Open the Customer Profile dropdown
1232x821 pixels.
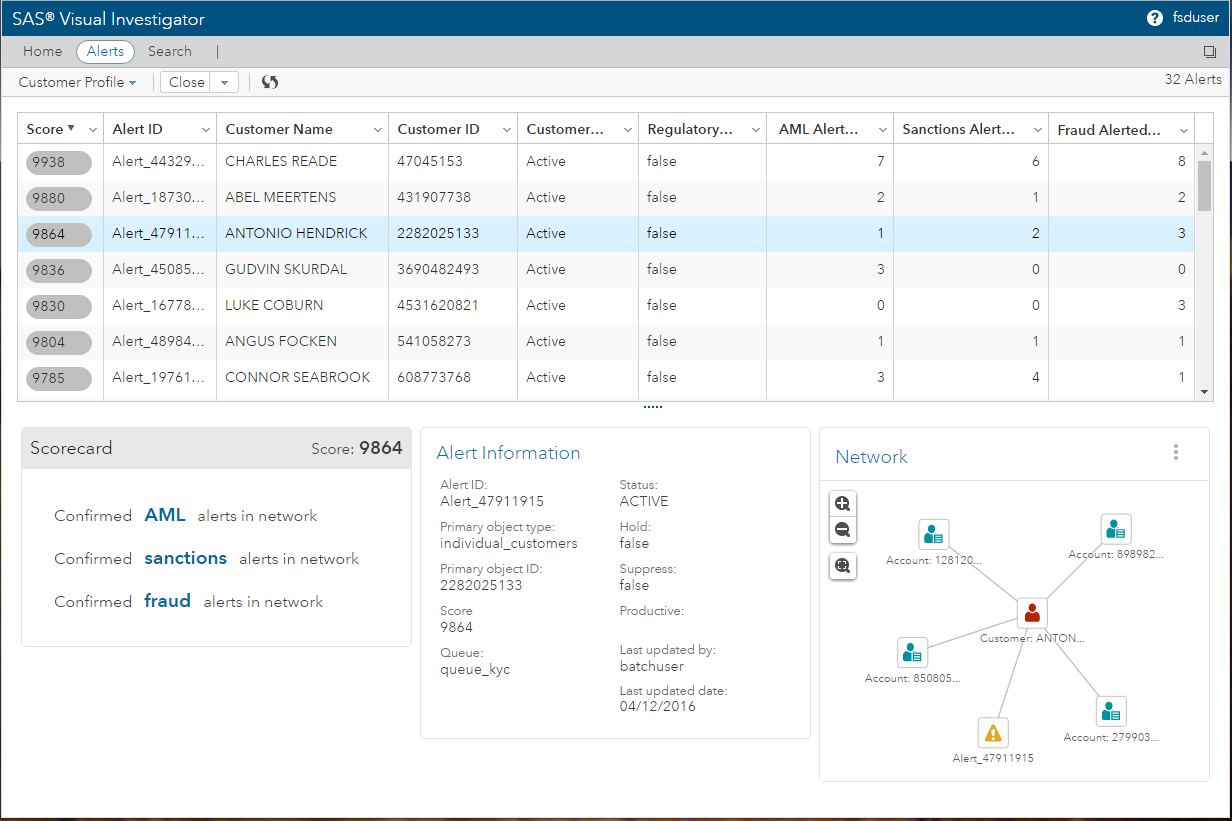pos(77,82)
